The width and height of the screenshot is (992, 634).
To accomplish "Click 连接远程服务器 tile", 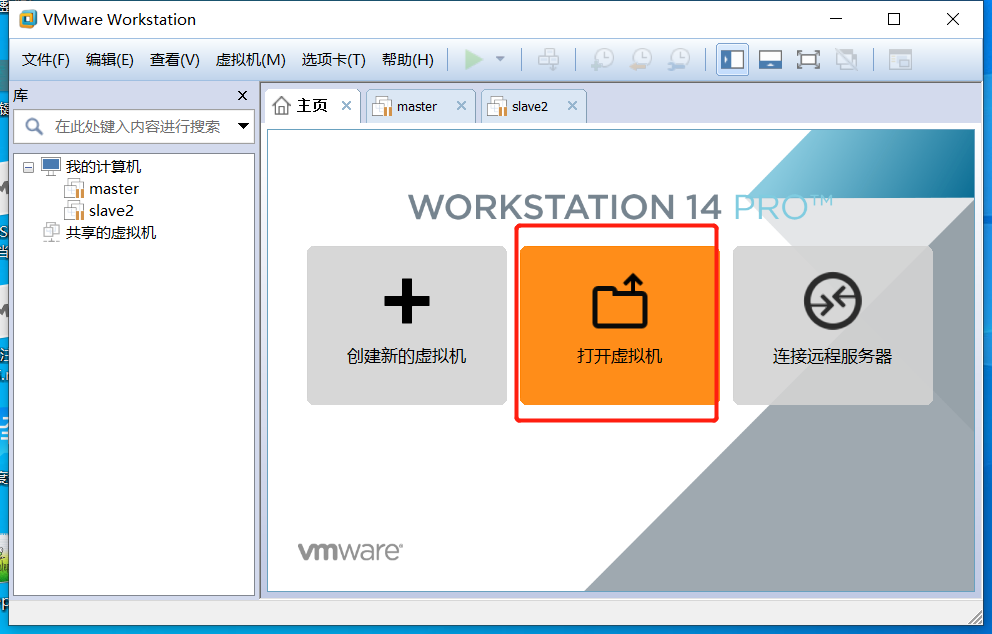I will click(833, 325).
